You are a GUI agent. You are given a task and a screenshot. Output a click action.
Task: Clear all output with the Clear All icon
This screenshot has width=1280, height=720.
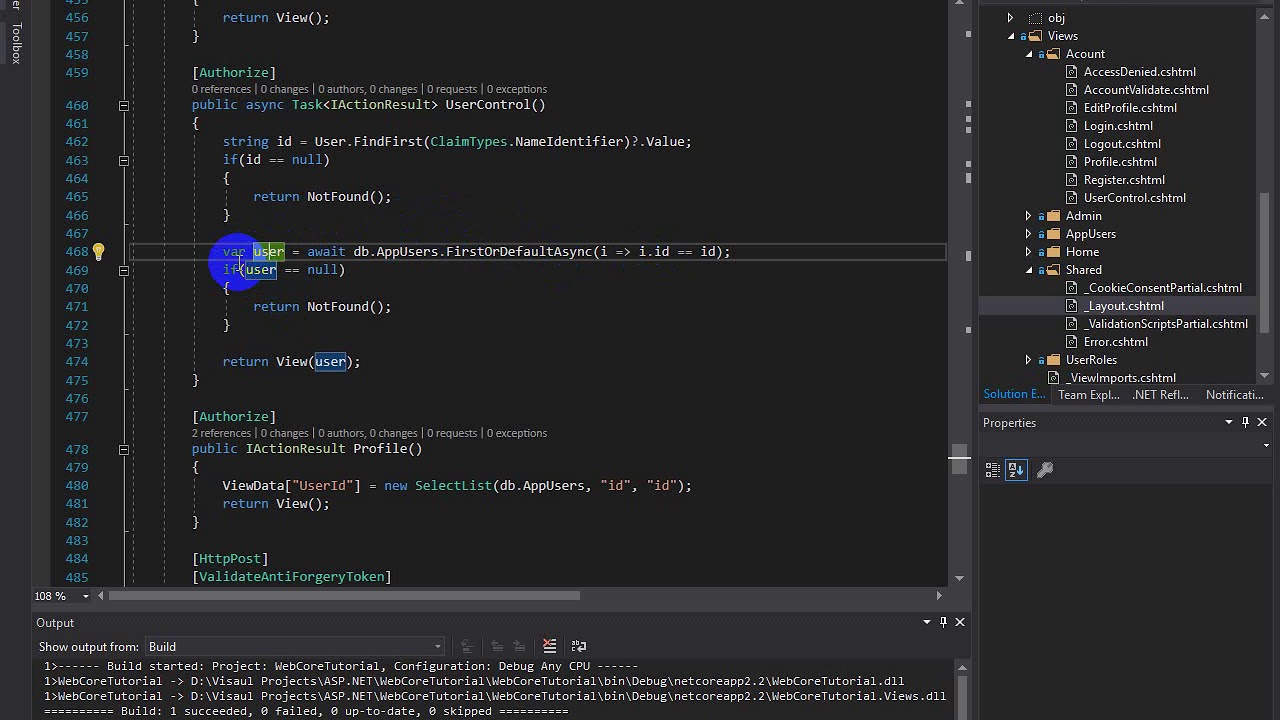tap(549, 646)
